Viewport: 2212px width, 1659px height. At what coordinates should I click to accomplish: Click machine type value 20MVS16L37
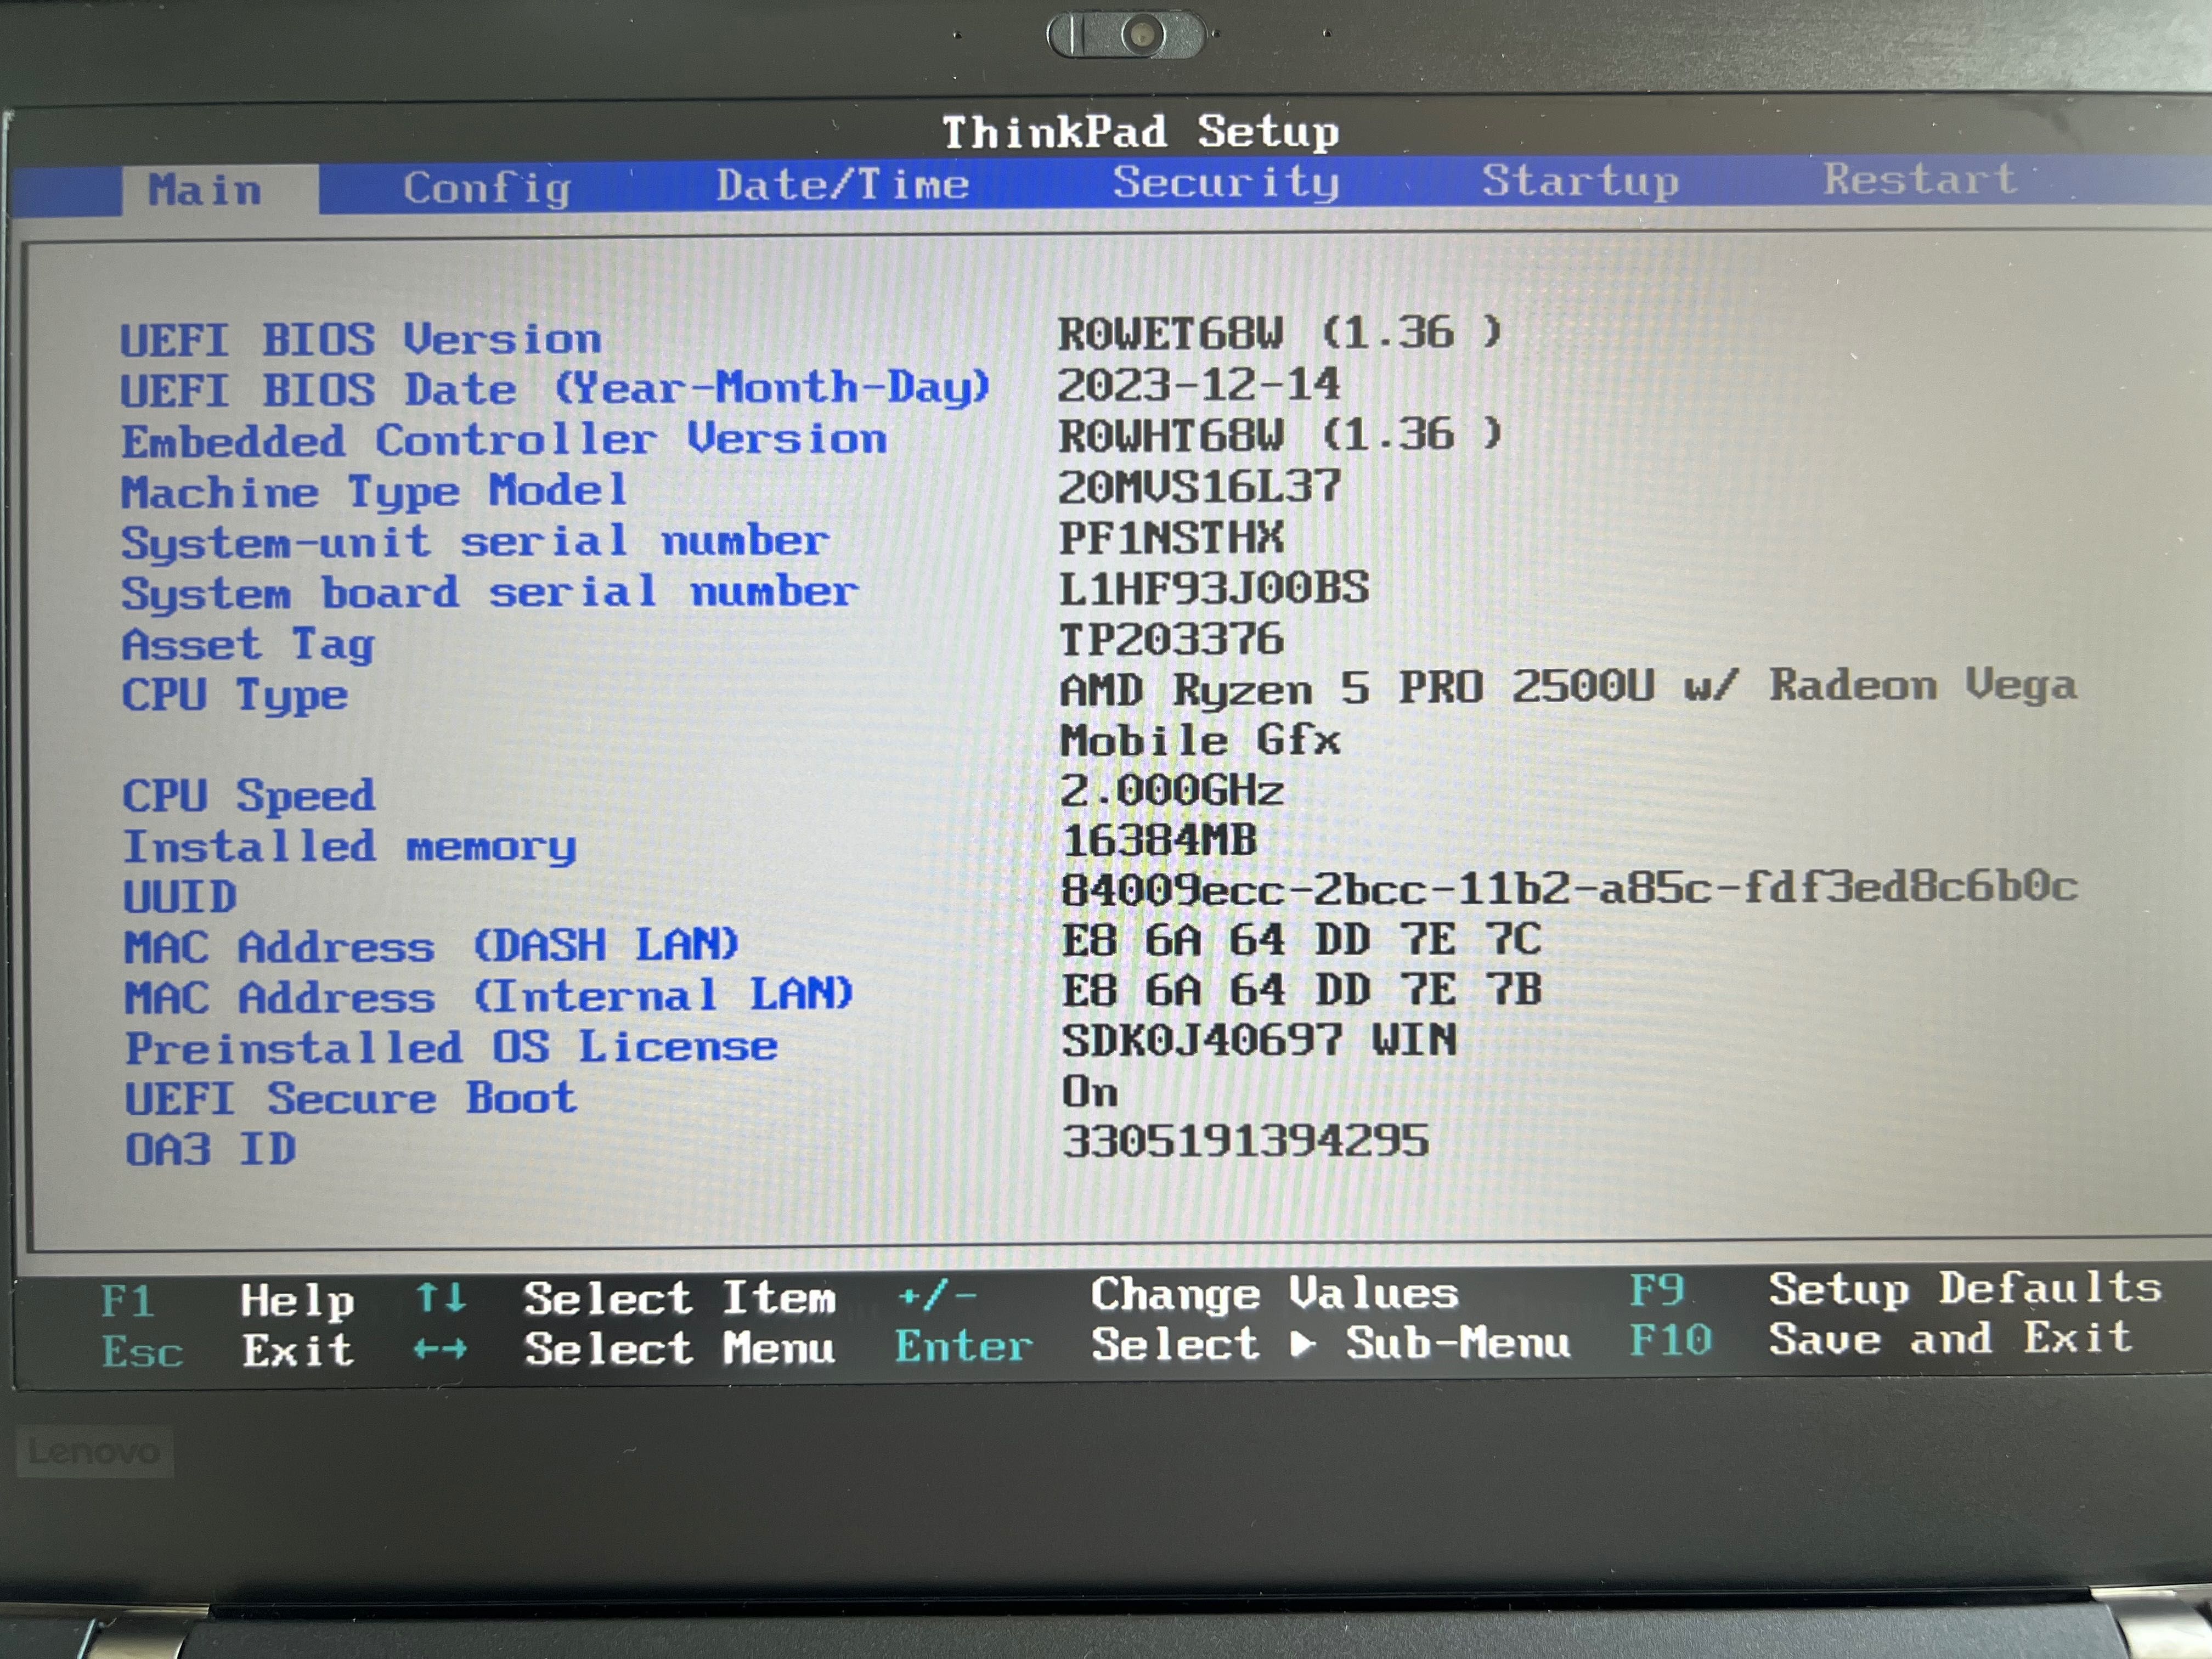[1199, 487]
